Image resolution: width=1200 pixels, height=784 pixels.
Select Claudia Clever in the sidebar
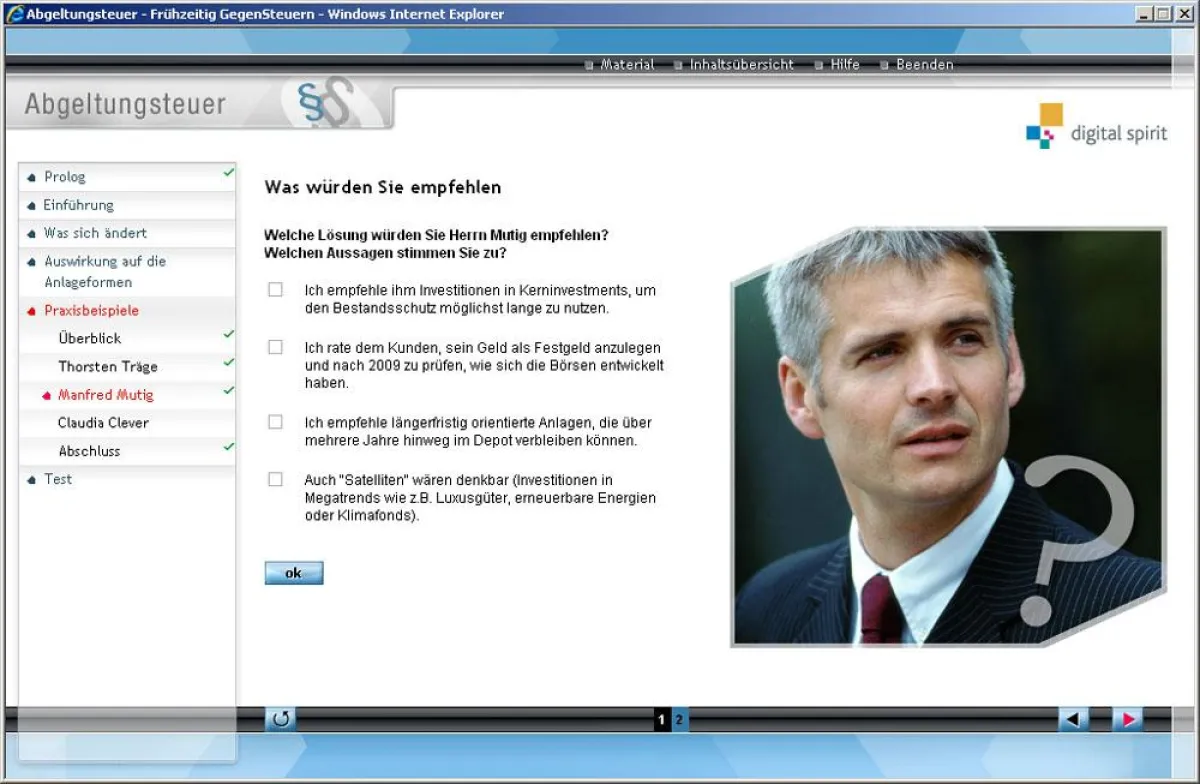[103, 423]
